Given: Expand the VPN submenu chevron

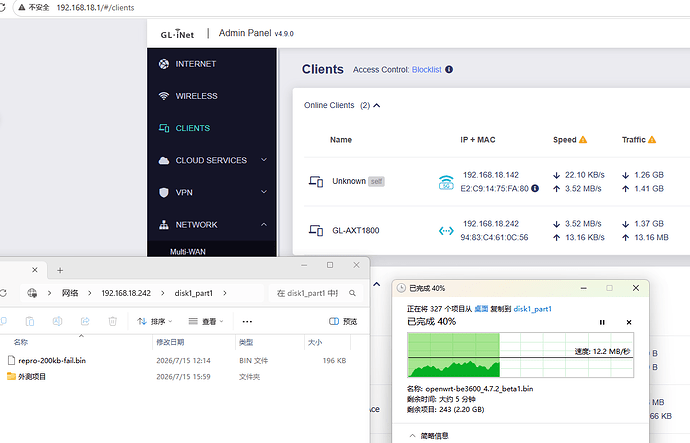Looking at the screenshot, I should 264,192.
